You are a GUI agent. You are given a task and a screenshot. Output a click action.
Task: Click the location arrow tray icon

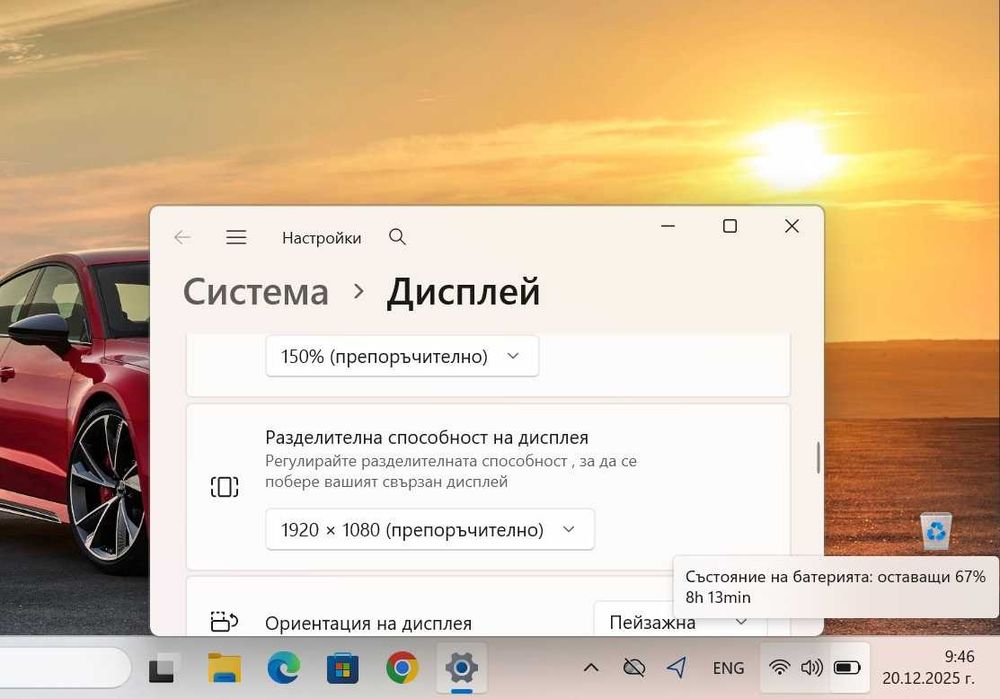(x=677, y=668)
